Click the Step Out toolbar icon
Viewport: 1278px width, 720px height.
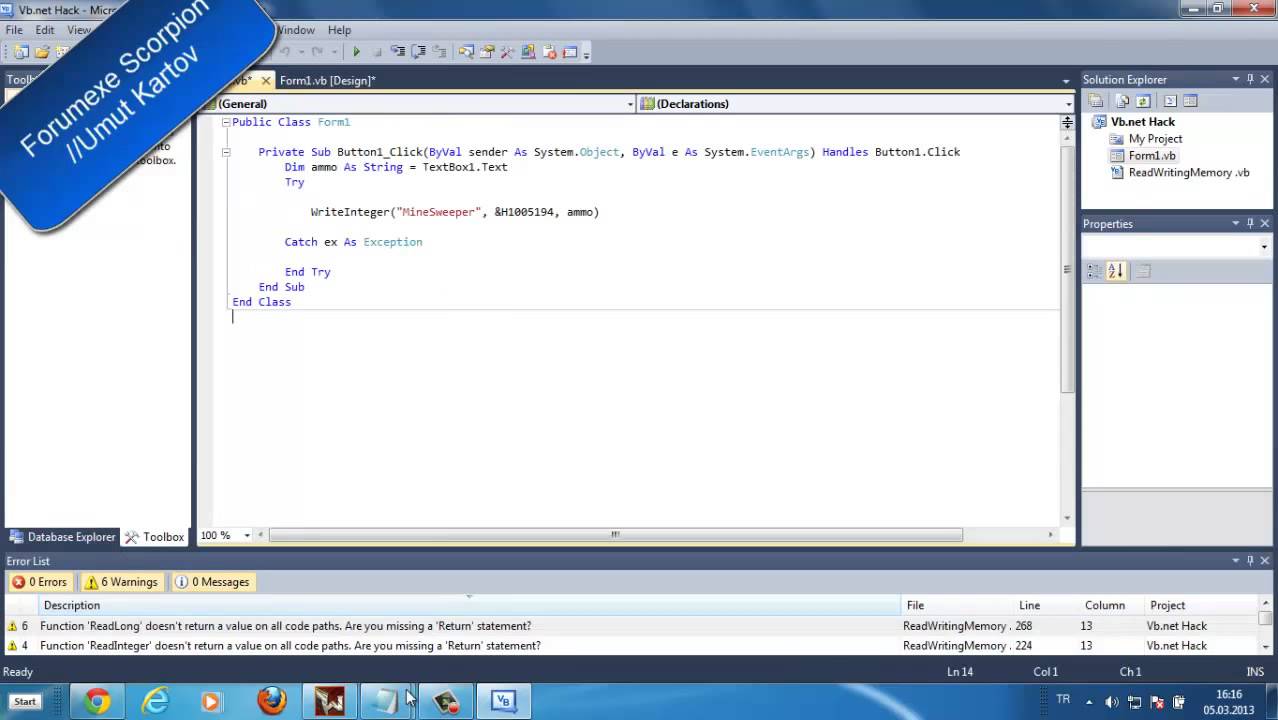pyautogui.click(x=439, y=52)
